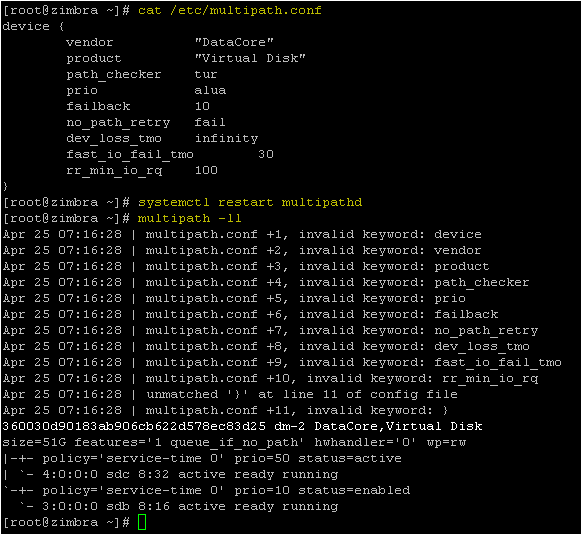Viewport: 582px width, 535px height.
Task: Click the 'dm-2' device name
Action: [x=290, y=426]
